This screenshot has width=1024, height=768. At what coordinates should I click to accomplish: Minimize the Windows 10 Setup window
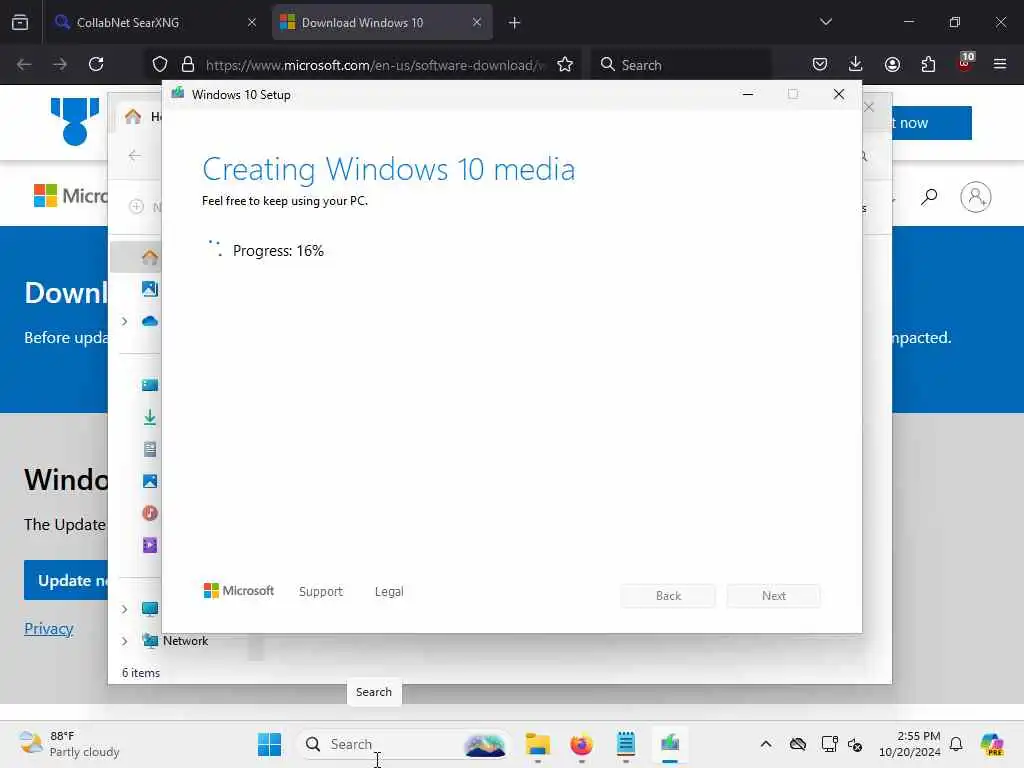pos(748,95)
